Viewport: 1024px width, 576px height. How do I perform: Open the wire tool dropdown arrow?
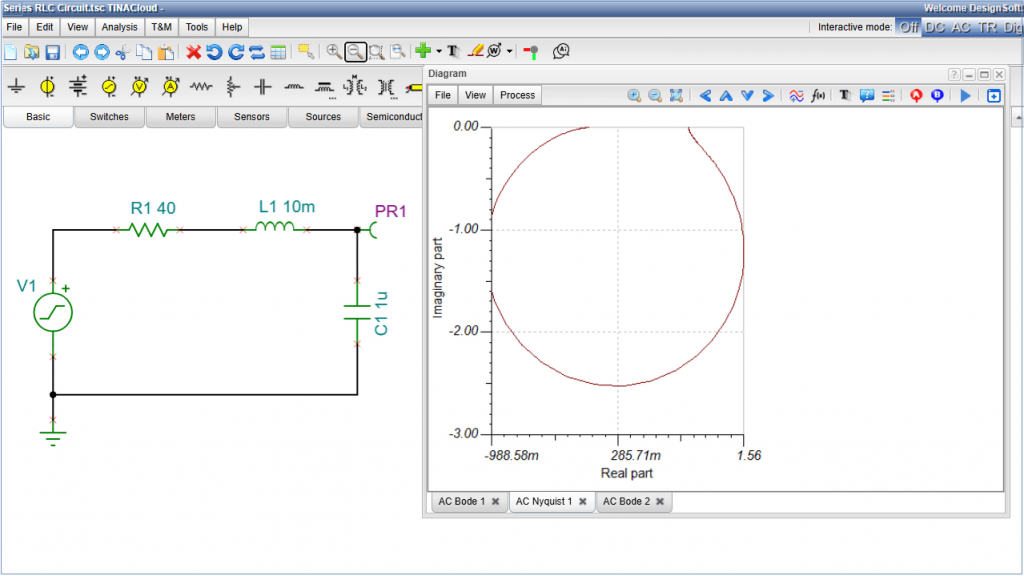pyautogui.click(x=510, y=51)
